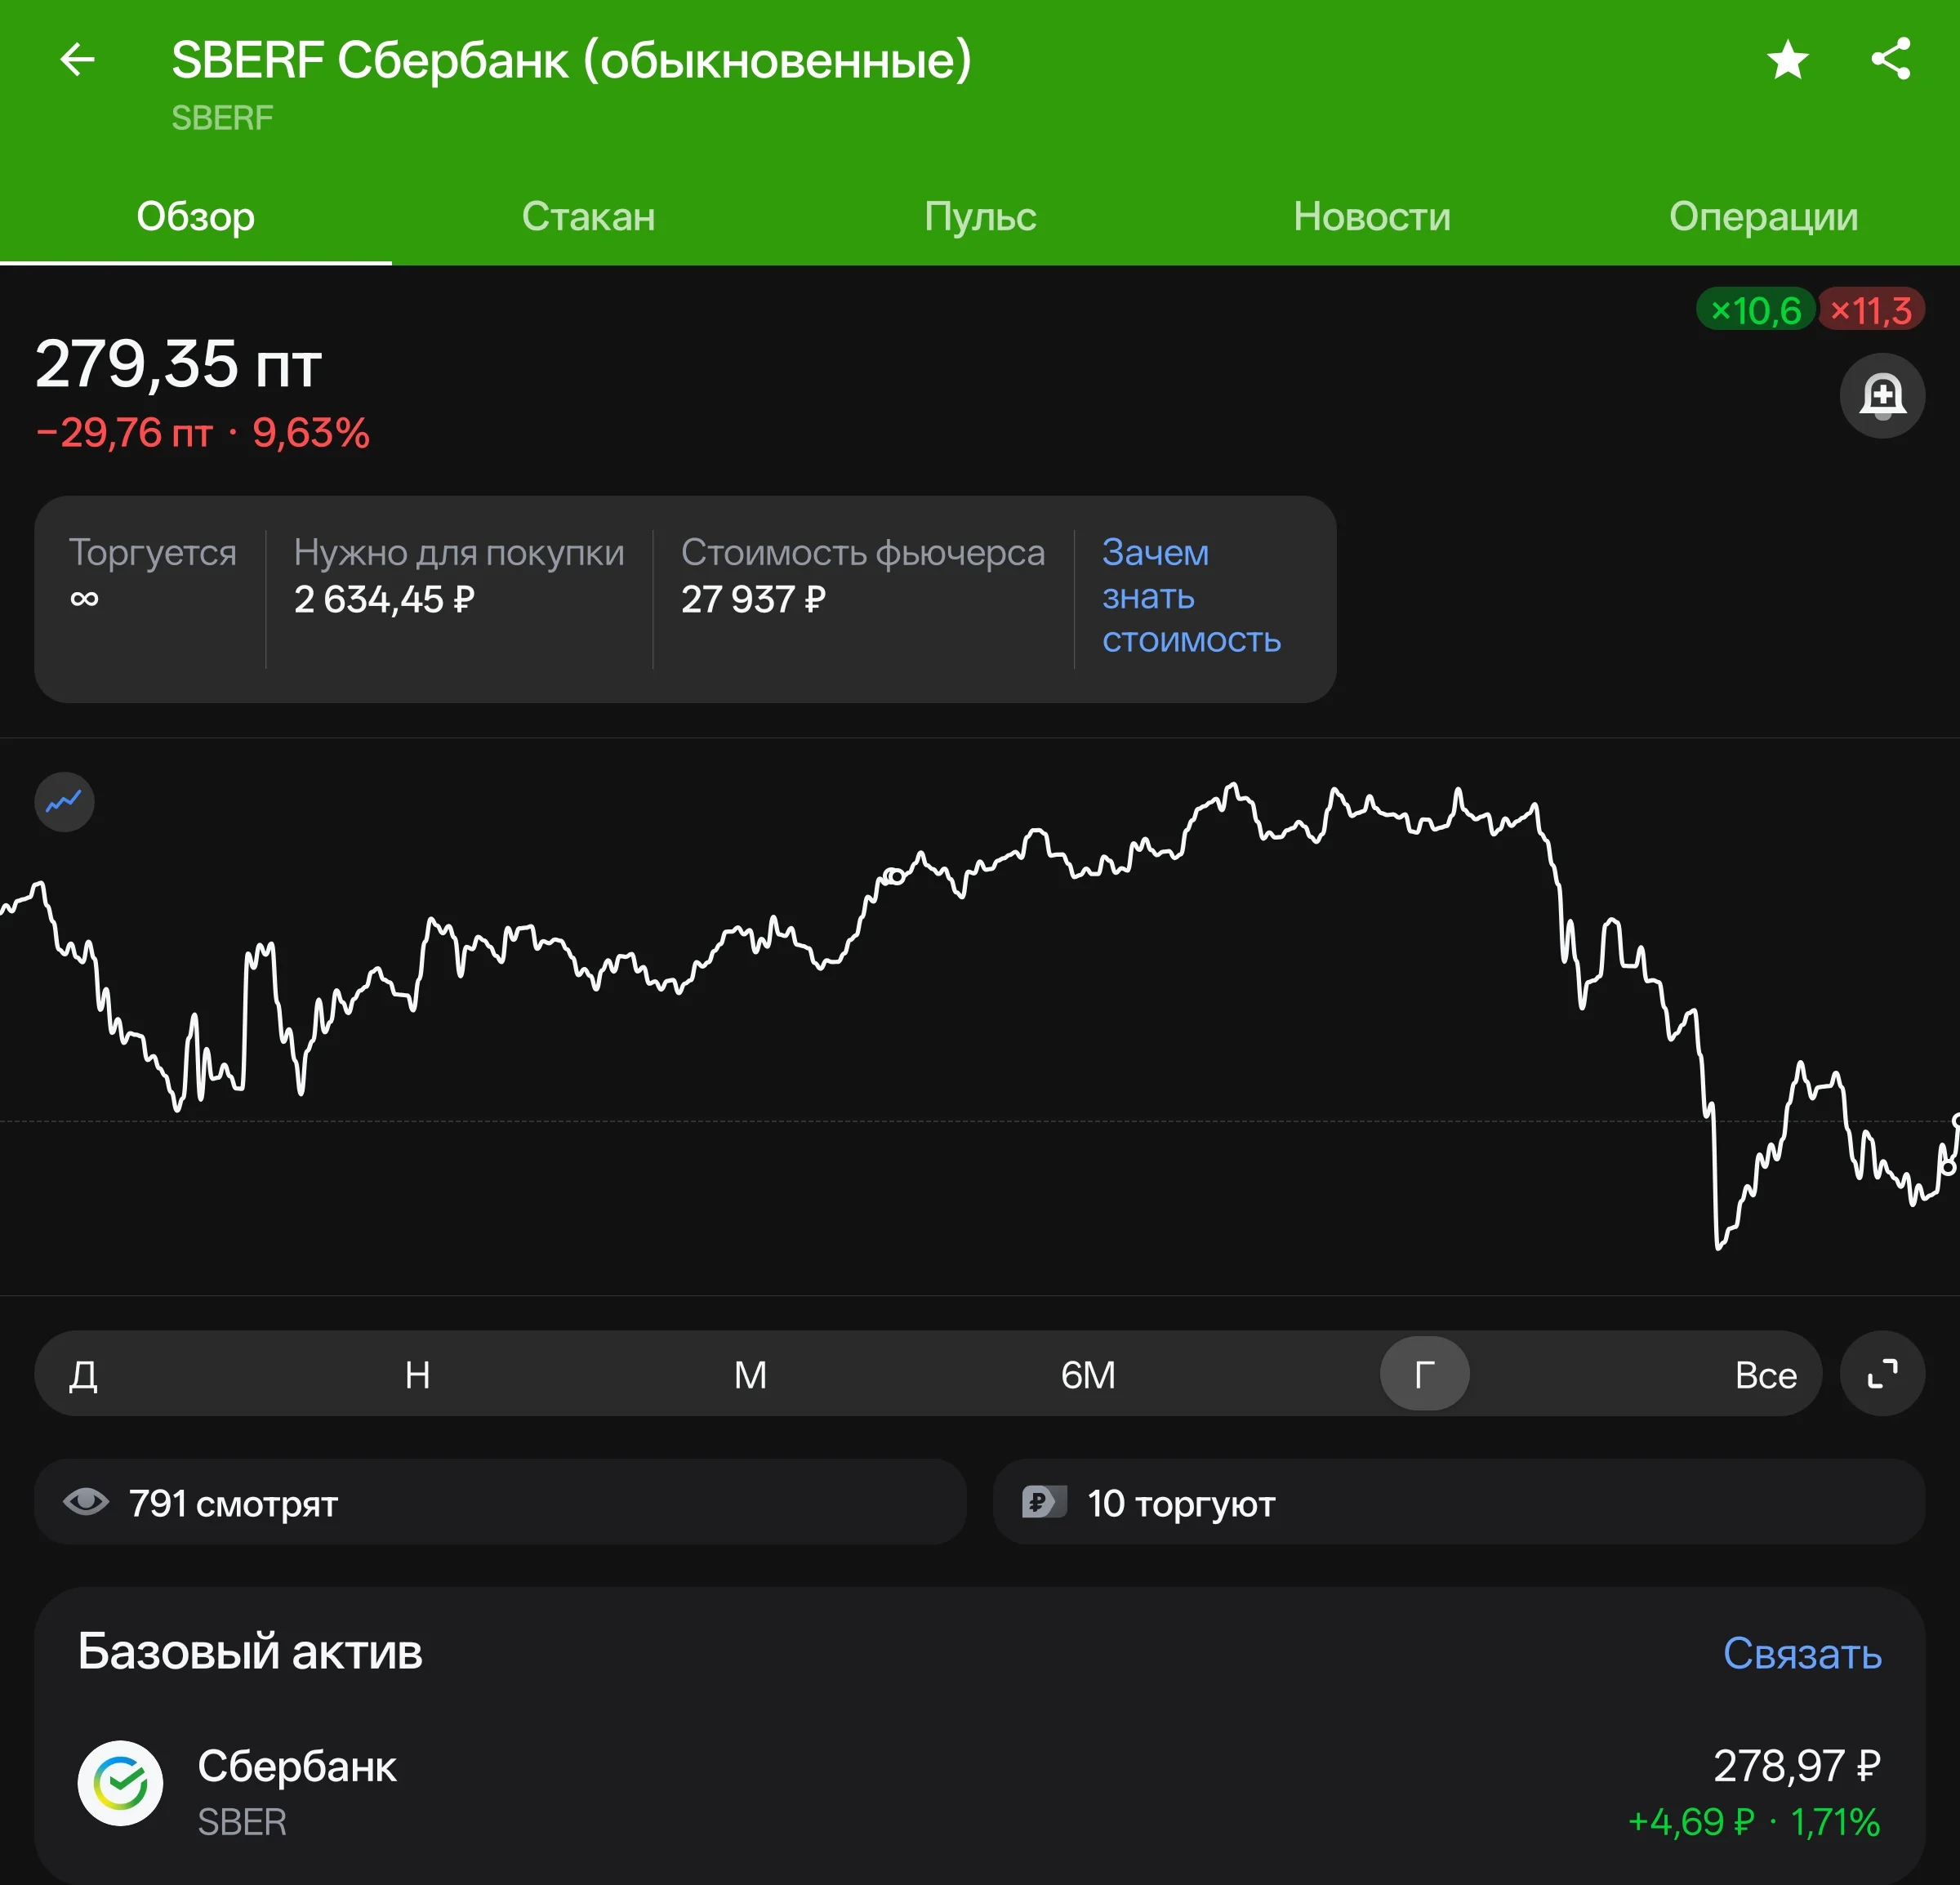Tap the share icon
This screenshot has height=1885, width=1960.
1890,59
